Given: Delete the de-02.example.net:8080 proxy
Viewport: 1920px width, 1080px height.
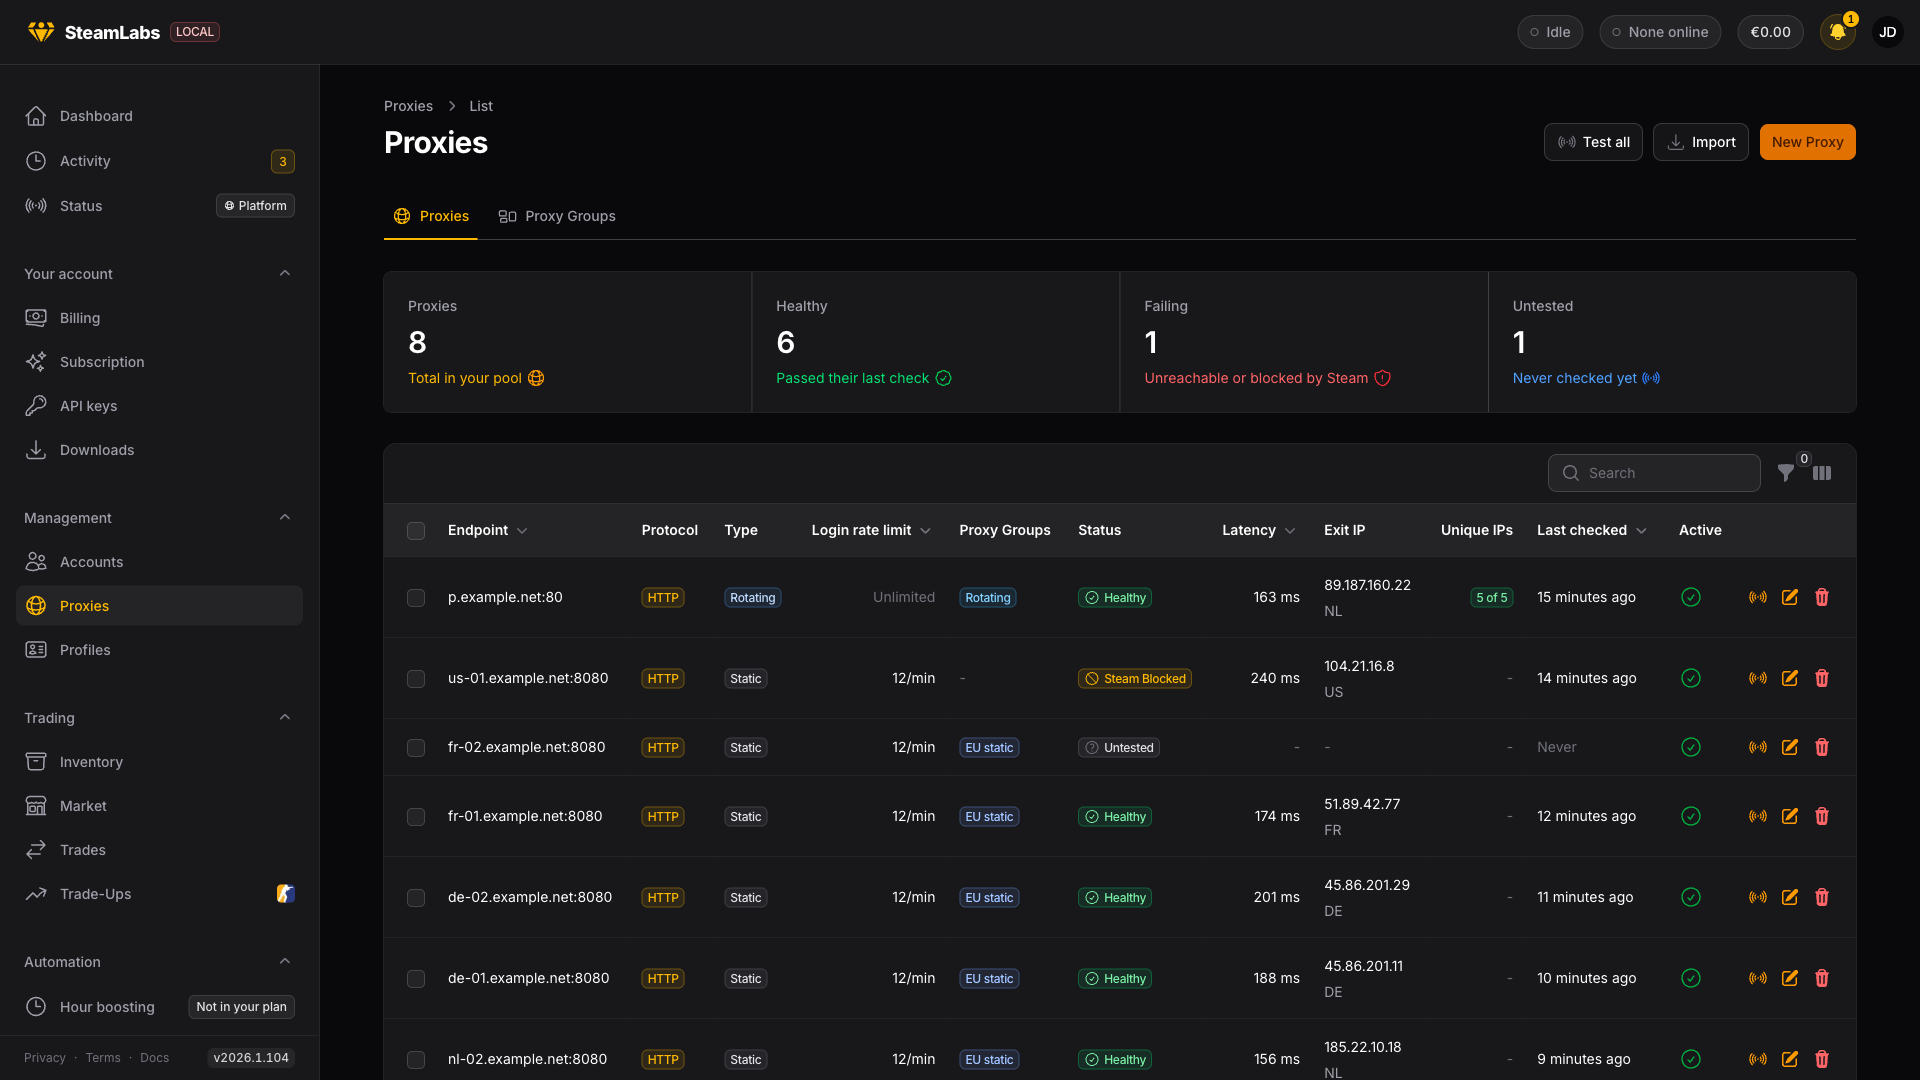Looking at the screenshot, I should (x=1822, y=897).
